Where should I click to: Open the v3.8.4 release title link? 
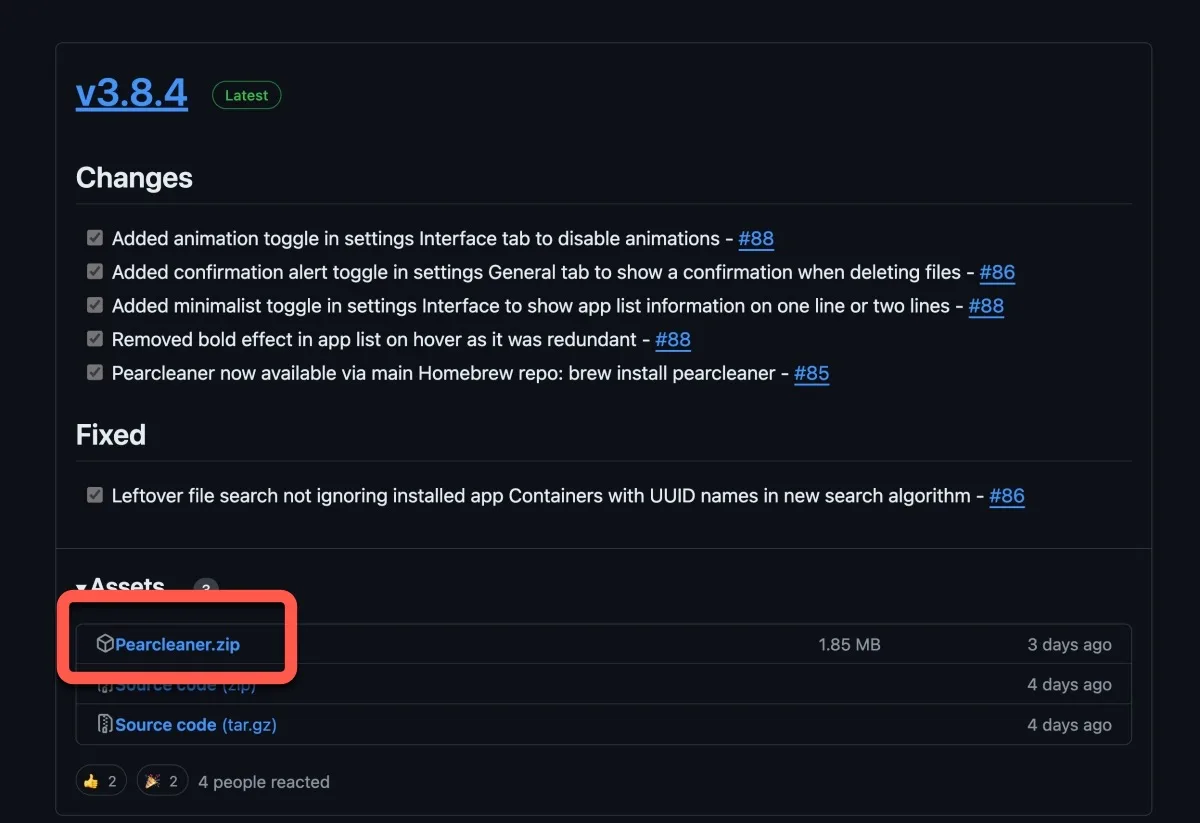[x=132, y=93]
